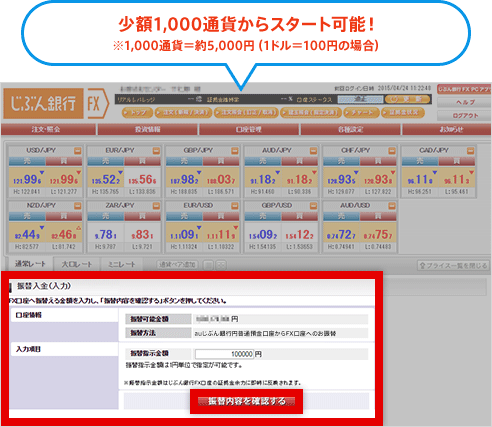The width and height of the screenshot is (492, 427).
Task: Launch じぶん銀行 FX PCアプリ
Action: 464,89
